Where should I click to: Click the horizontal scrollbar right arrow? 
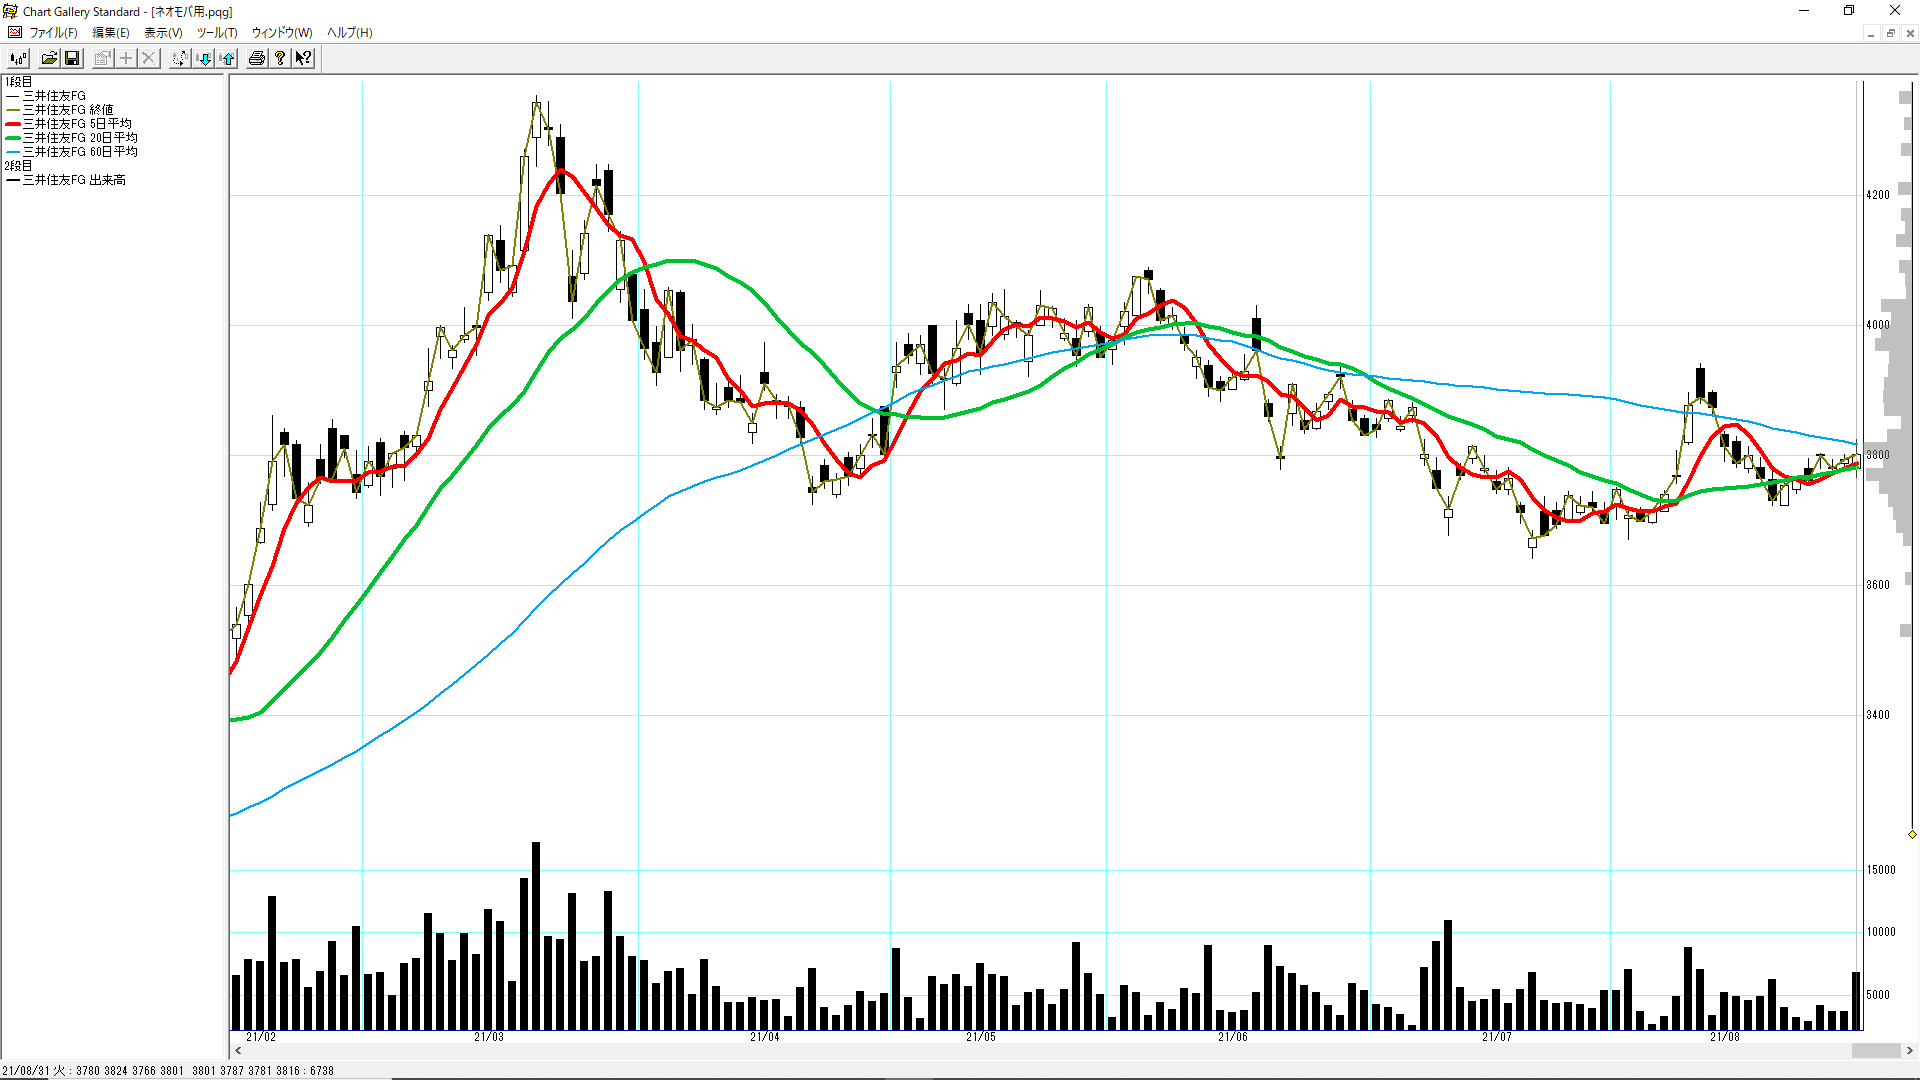1909,1050
